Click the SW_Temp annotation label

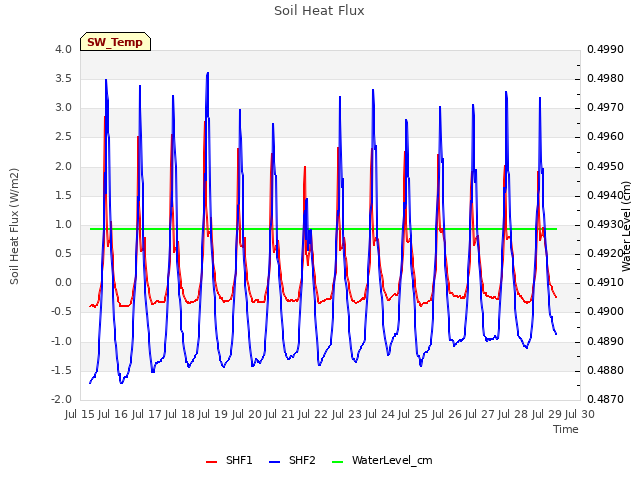[115, 42]
